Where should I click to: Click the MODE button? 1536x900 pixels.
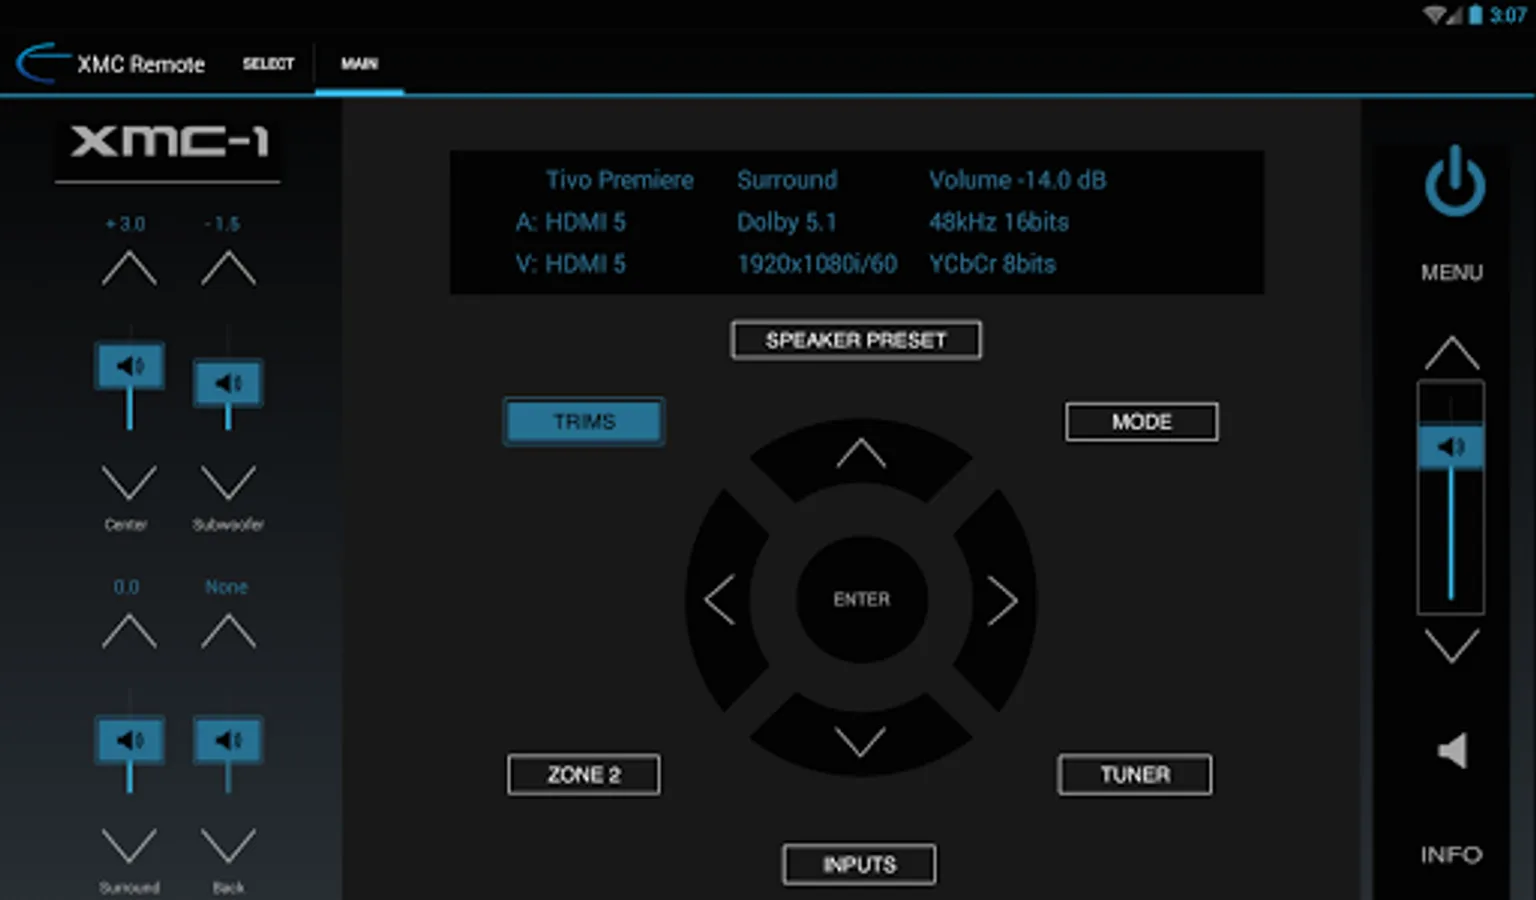[1141, 422]
